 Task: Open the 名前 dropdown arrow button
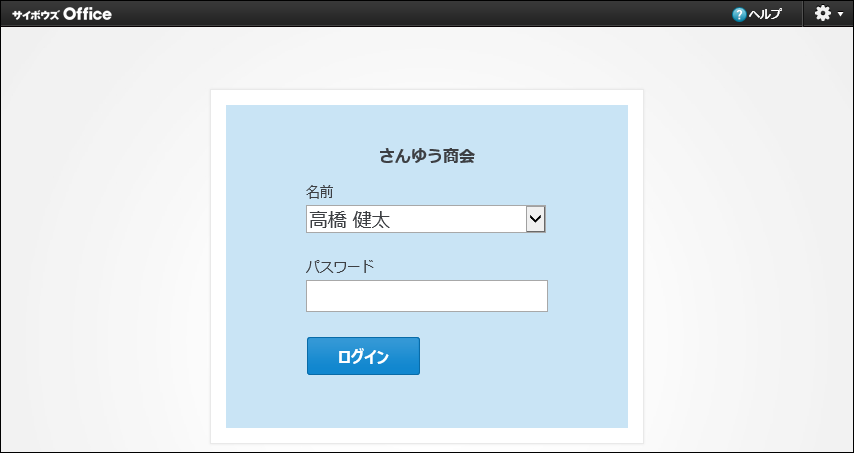click(536, 219)
